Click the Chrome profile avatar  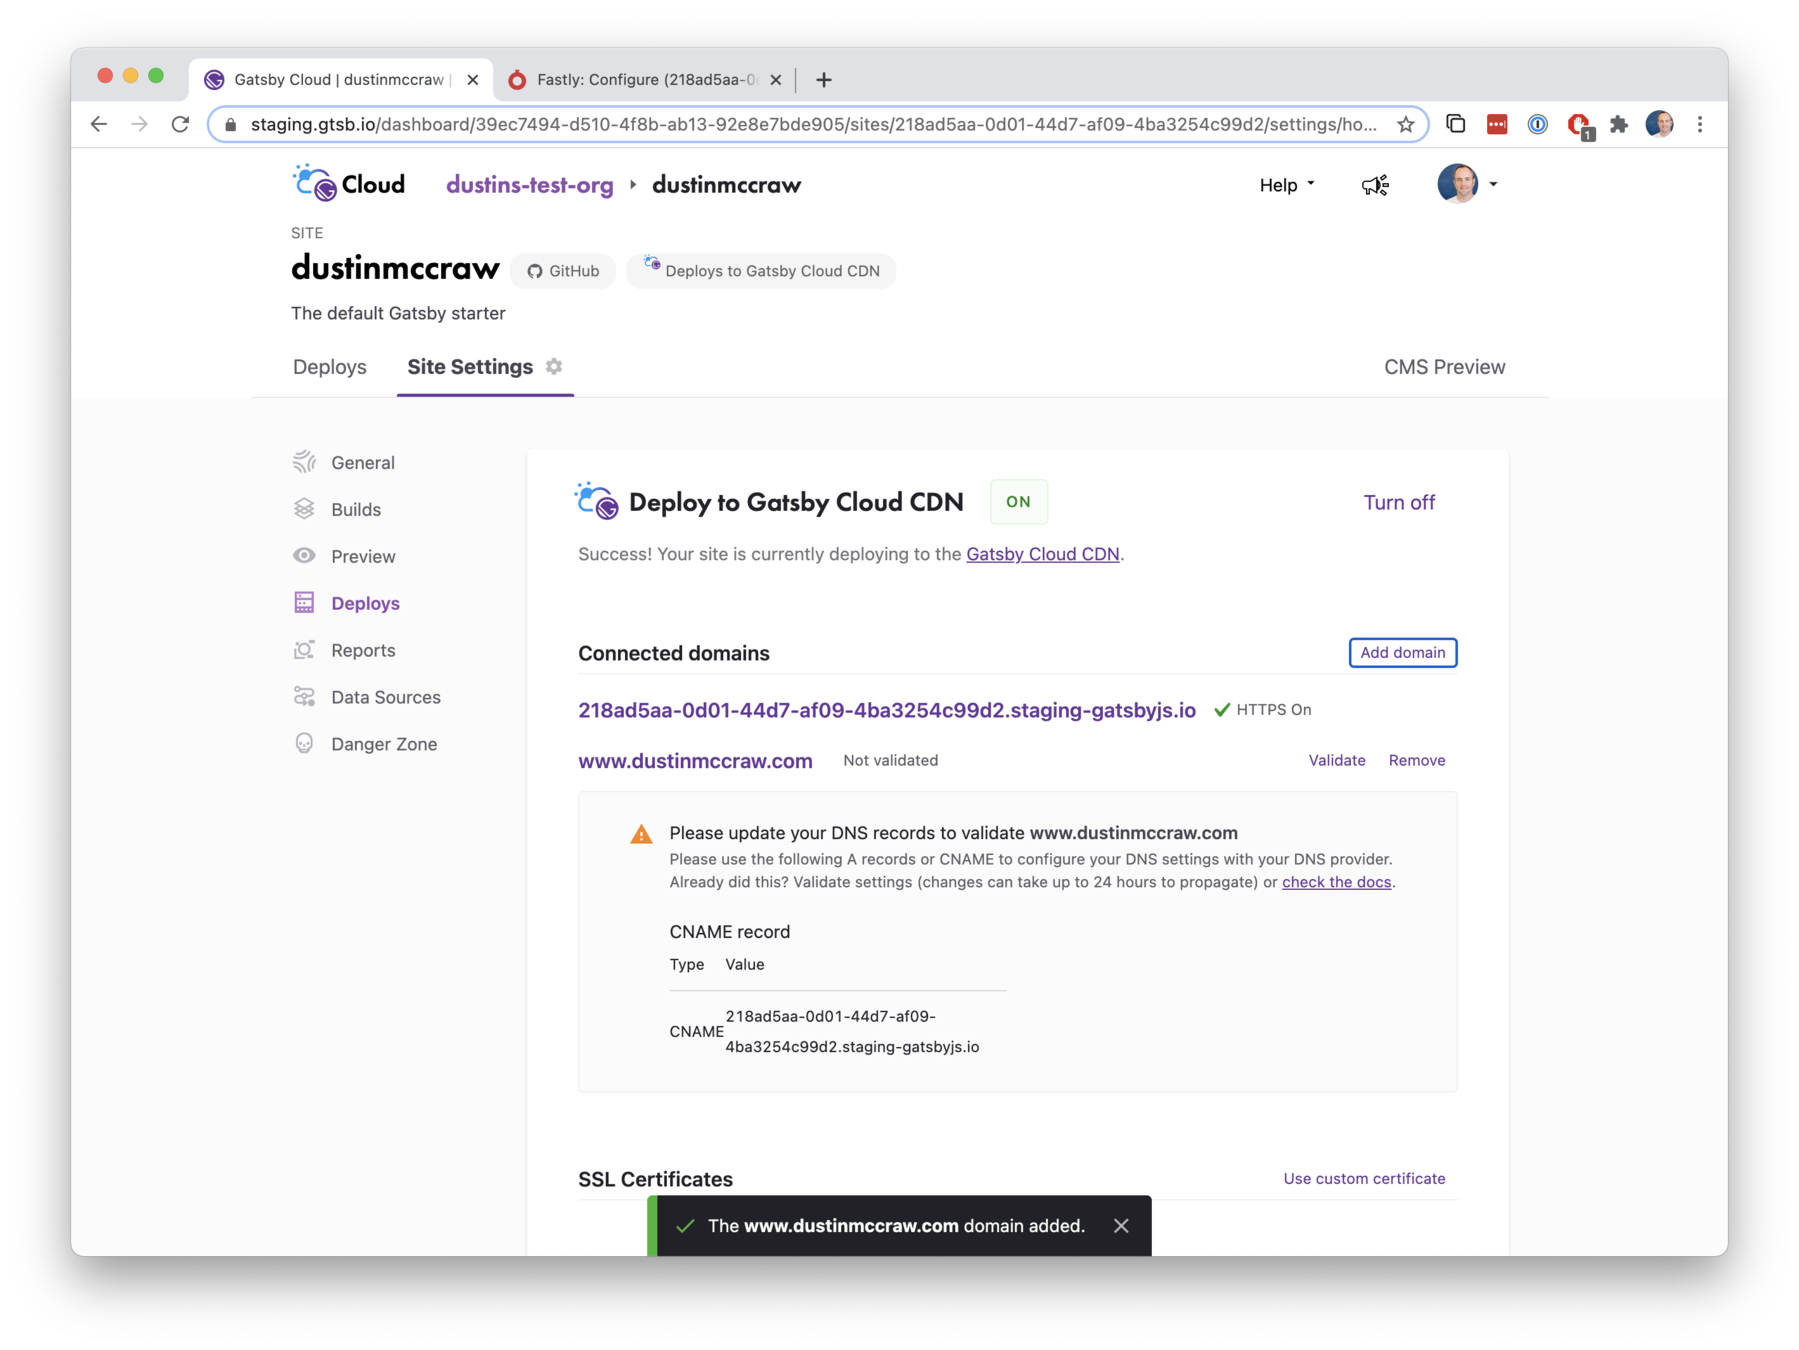coord(1660,124)
